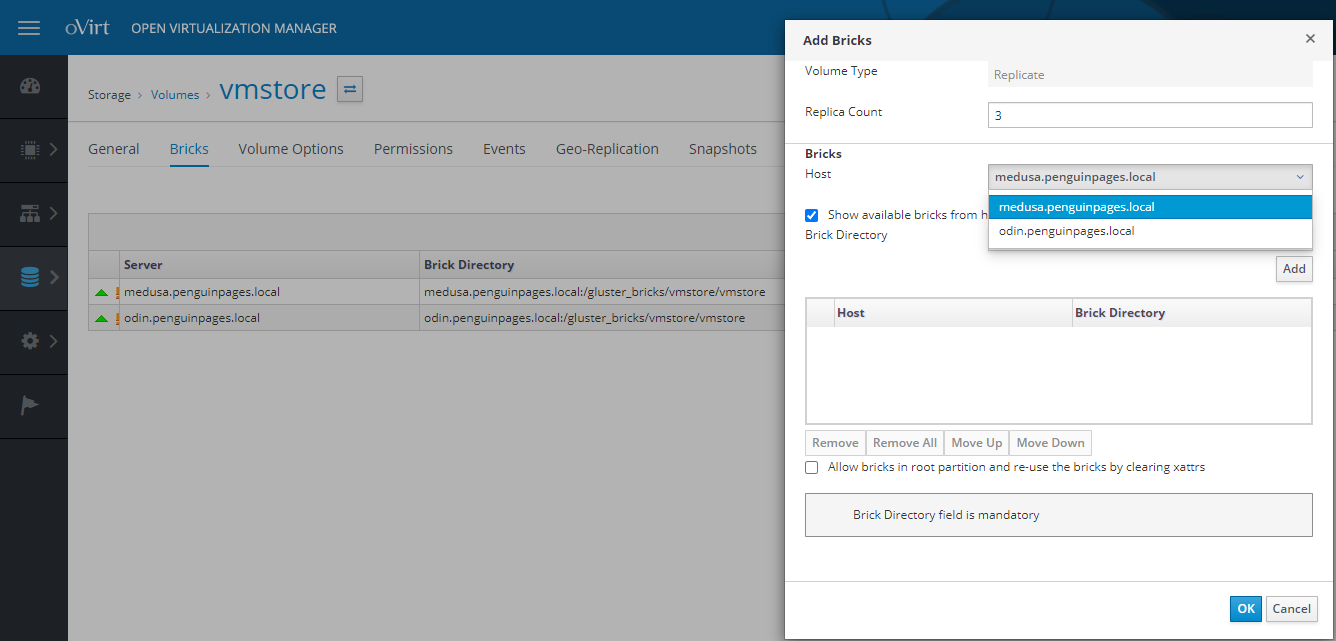This screenshot has height=641, width=1336.
Task: Open the Geo-Replication tab
Action: pos(607,149)
